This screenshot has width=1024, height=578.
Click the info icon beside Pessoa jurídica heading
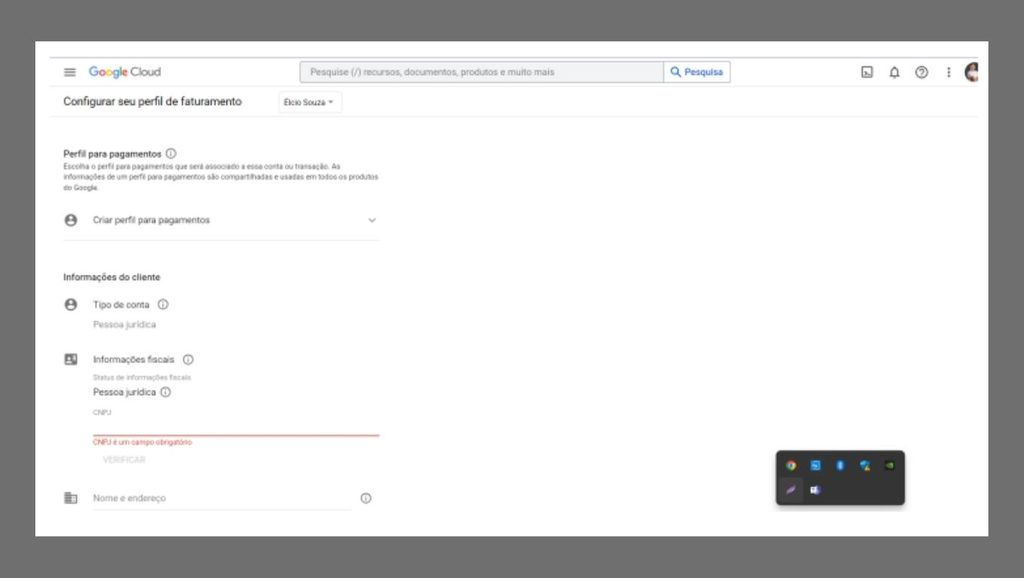[x=165, y=392]
